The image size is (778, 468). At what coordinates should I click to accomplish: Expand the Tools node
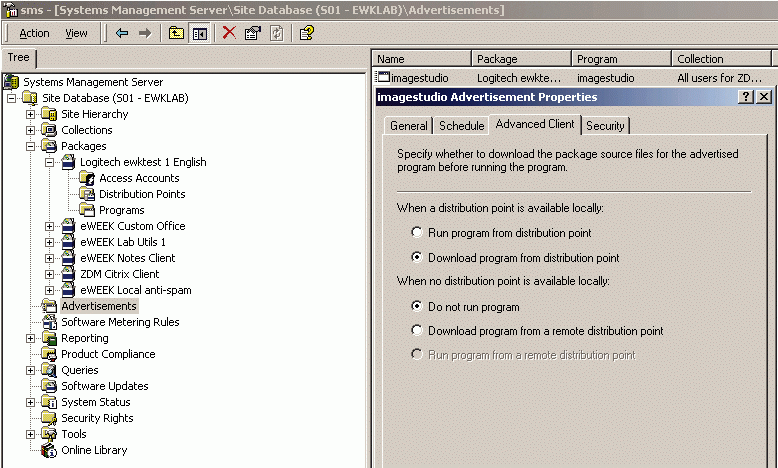[x=30, y=434]
